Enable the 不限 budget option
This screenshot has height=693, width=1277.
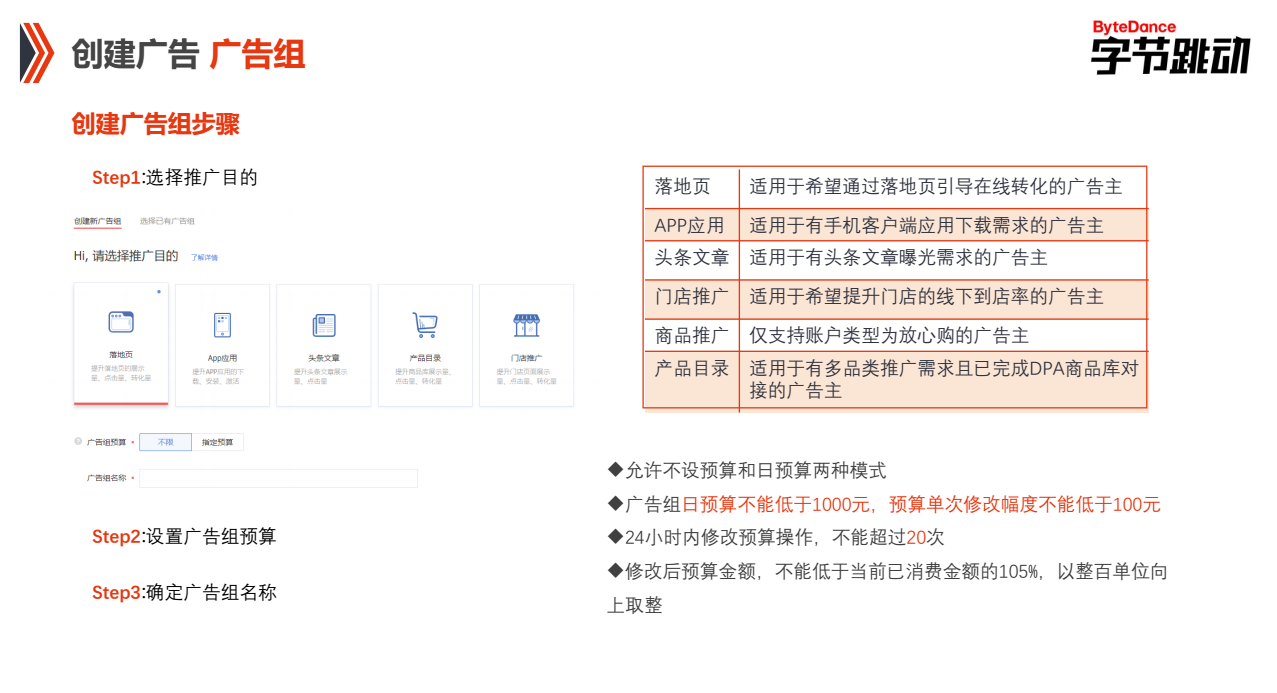(x=165, y=441)
